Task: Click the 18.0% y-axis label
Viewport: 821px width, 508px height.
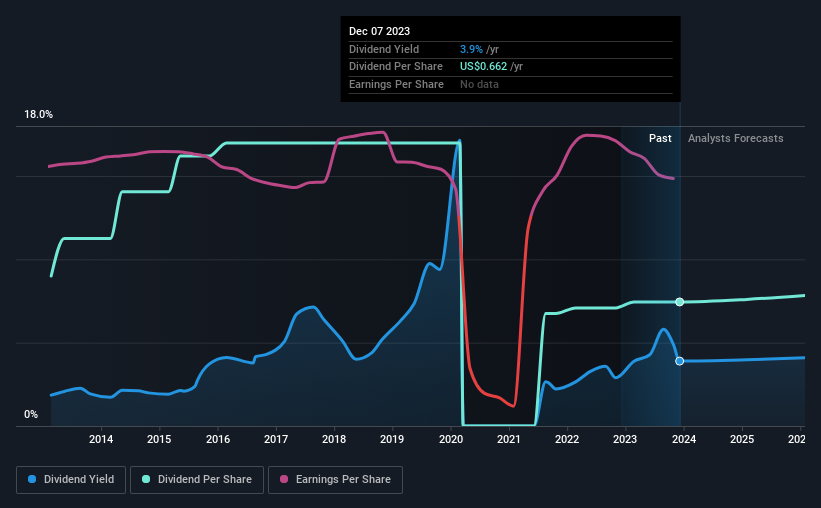Action: [x=38, y=114]
